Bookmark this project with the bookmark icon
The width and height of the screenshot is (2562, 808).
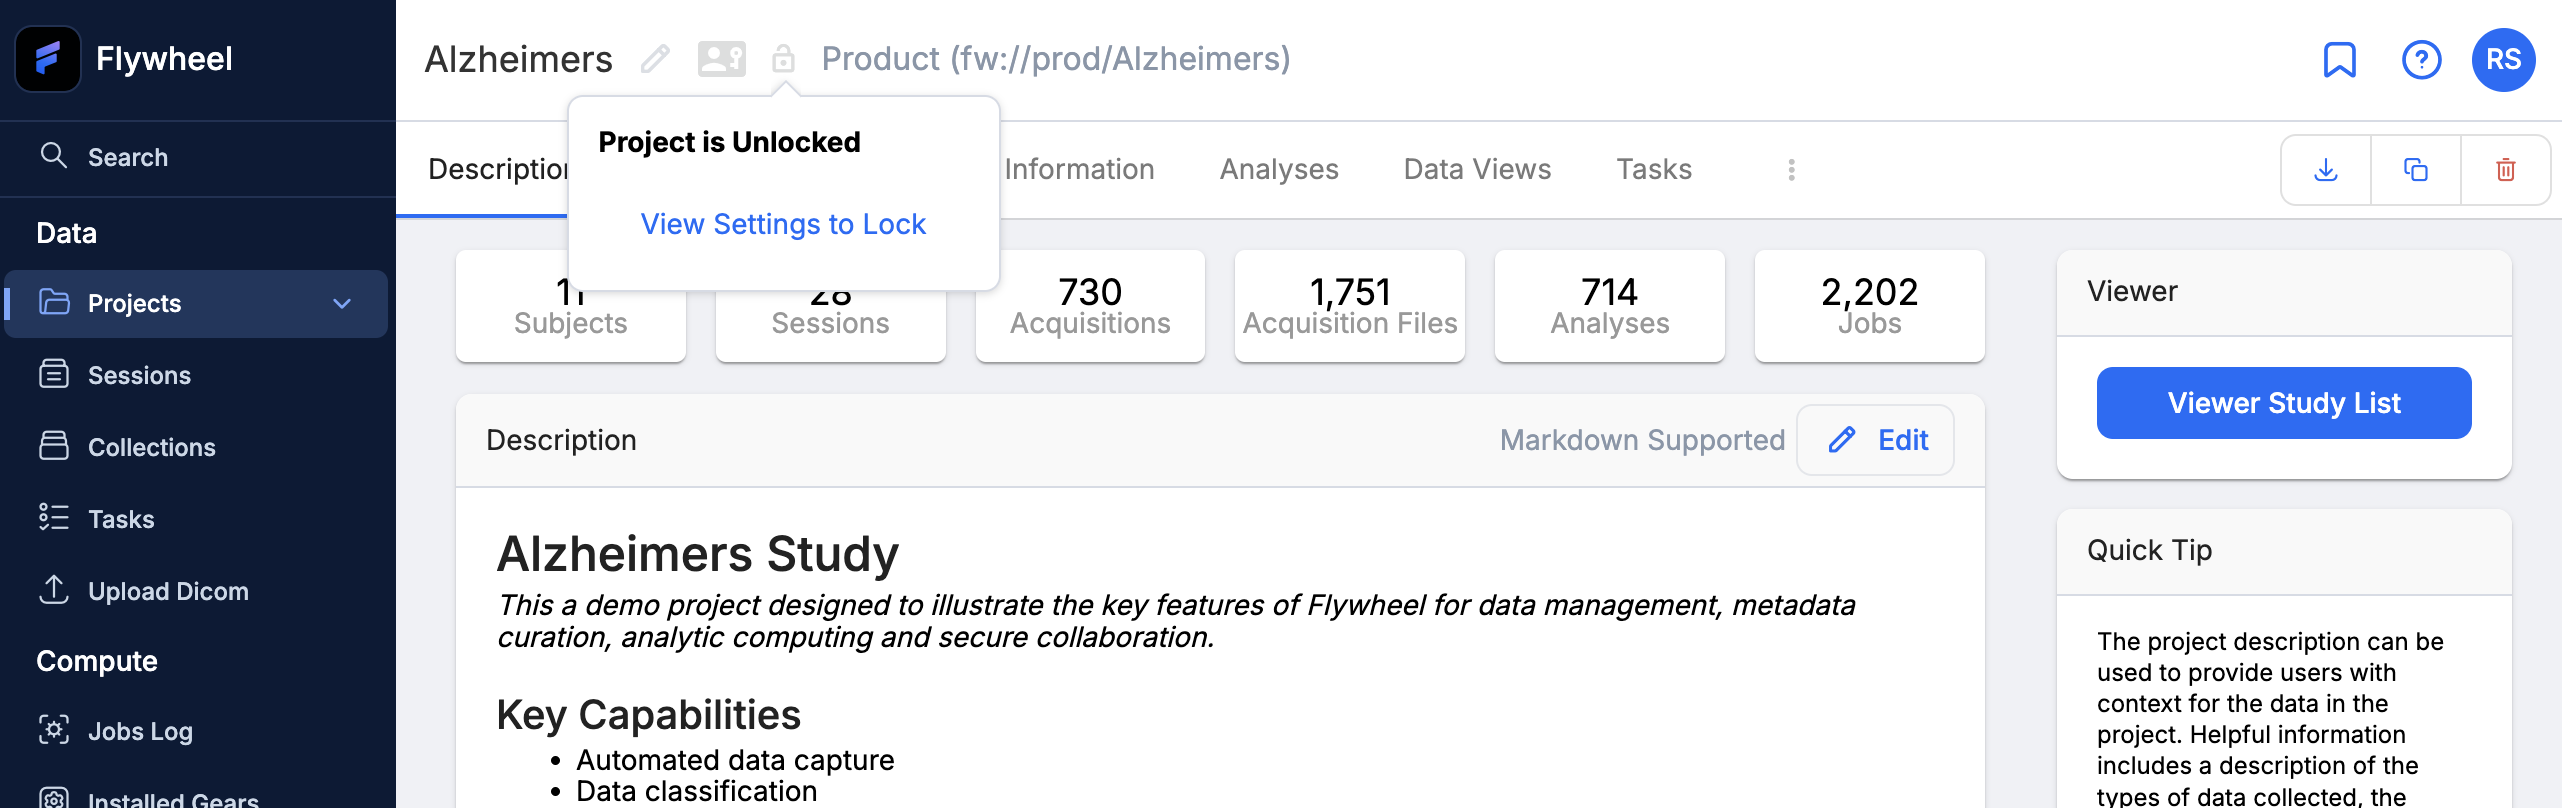click(2339, 60)
